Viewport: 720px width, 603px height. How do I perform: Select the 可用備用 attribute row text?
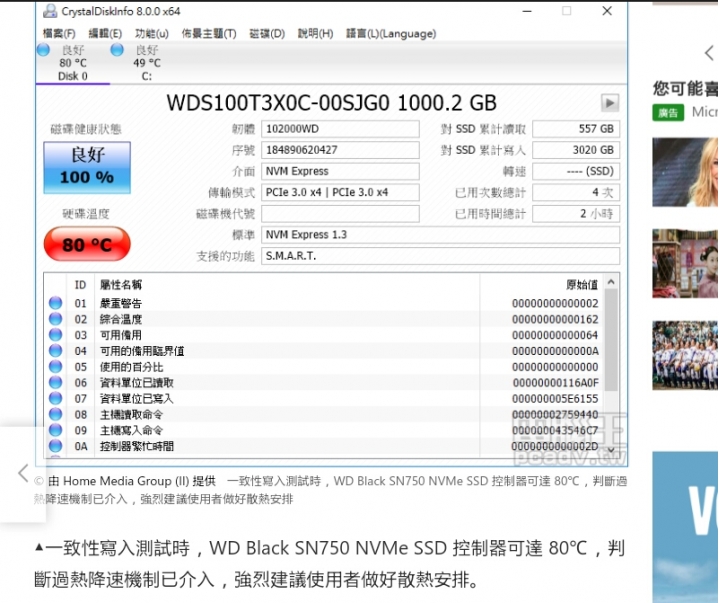click(121, 335)
